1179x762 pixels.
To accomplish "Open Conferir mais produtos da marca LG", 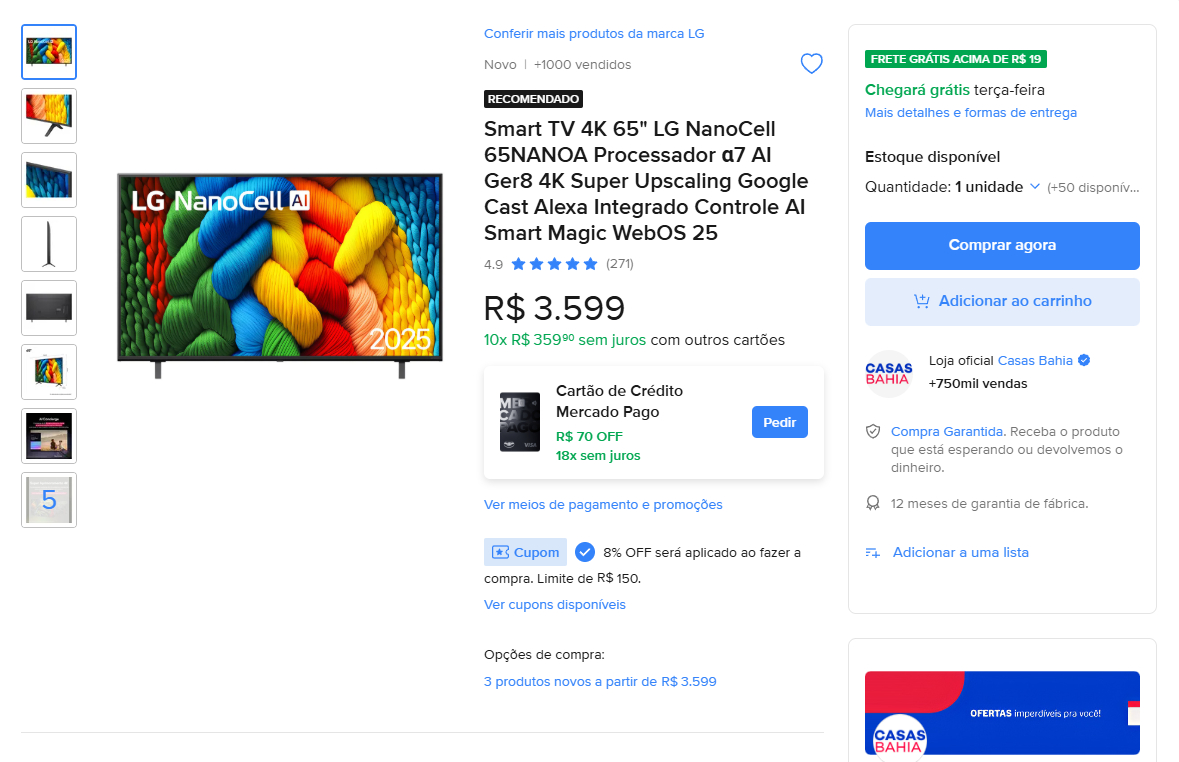I will [594, 34].
